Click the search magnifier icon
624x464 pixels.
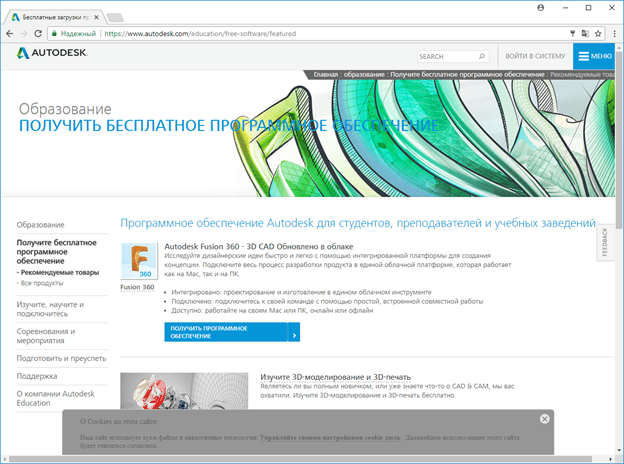tap(482, 56)
